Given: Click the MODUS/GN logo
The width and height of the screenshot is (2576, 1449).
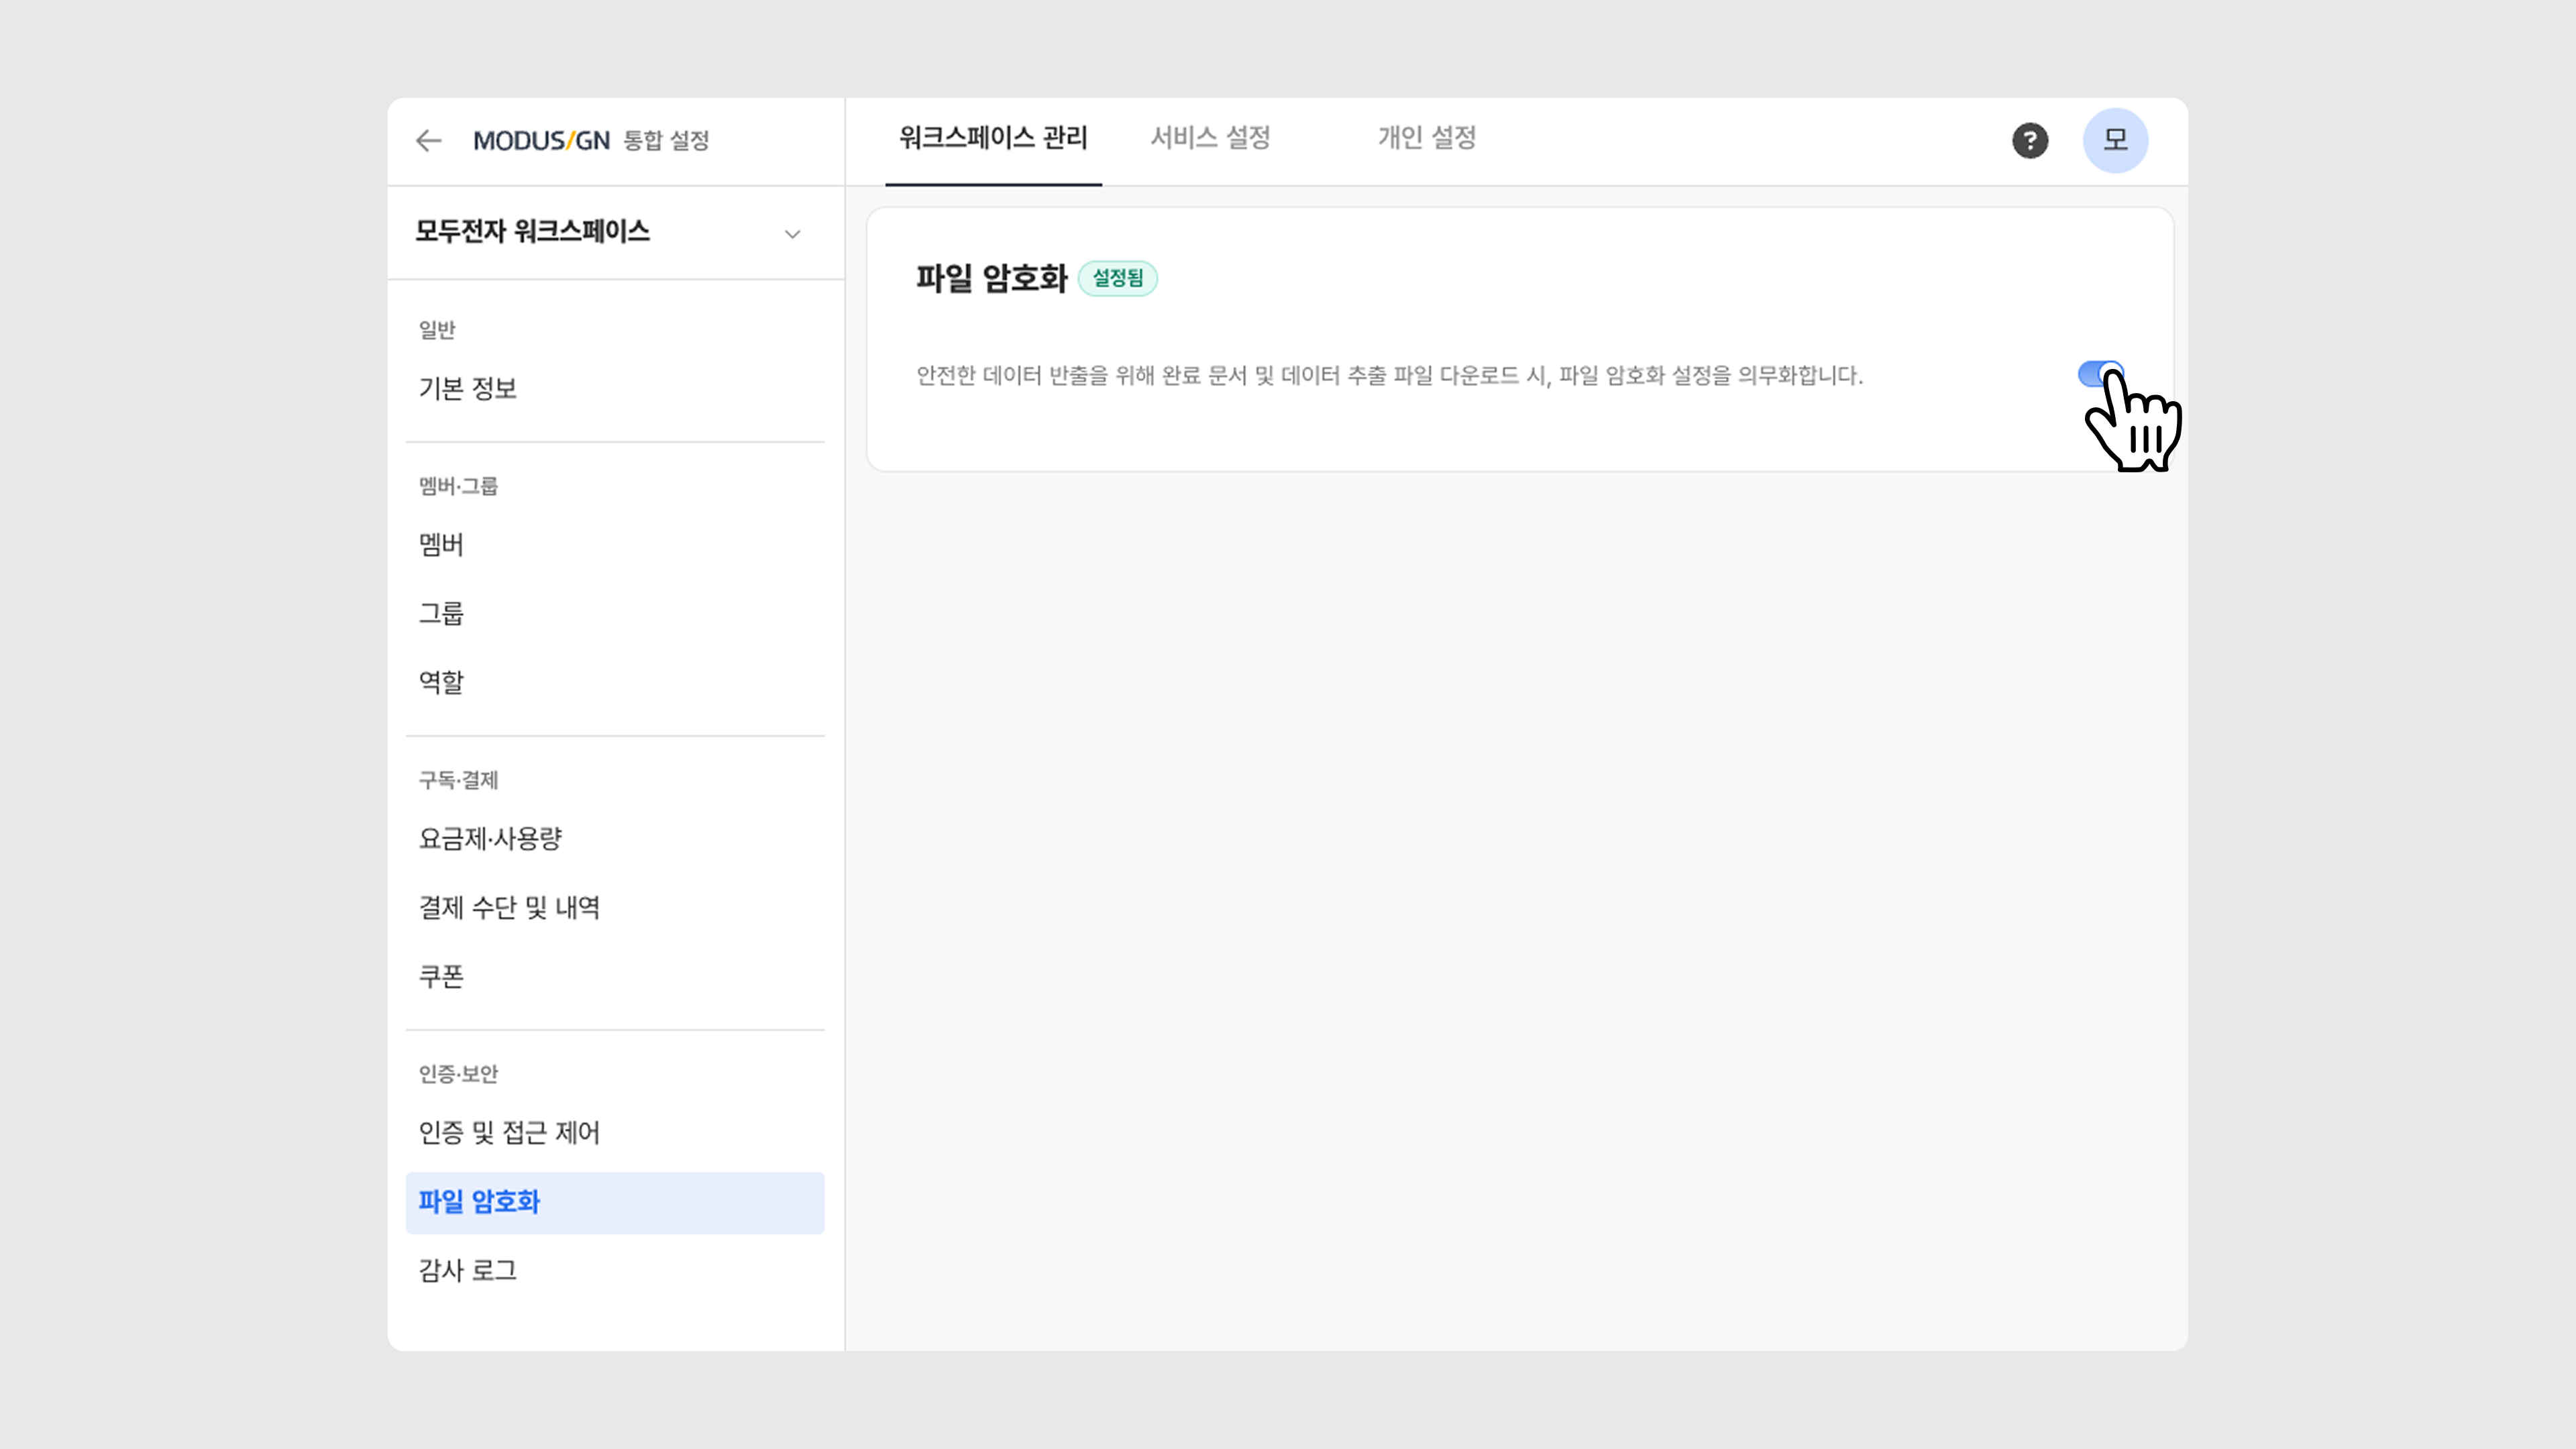Looking at the screenshot, I should click(541, 141).
